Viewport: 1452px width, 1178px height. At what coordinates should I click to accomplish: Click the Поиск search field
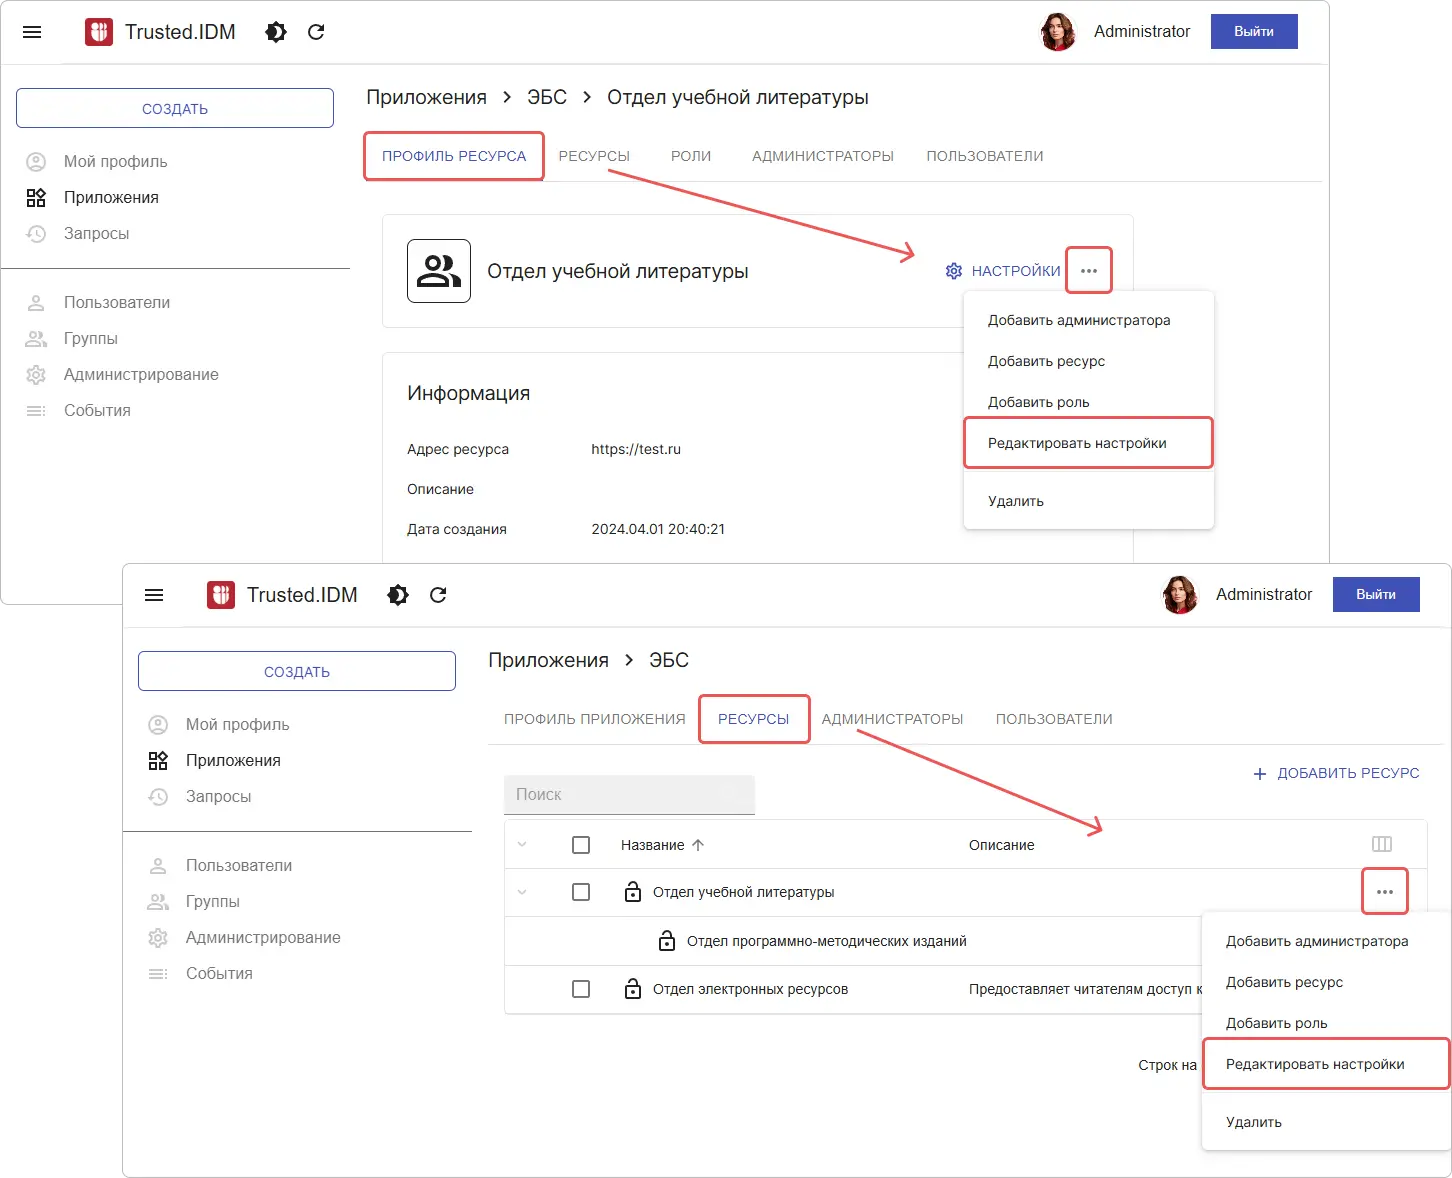coord(629,794)
